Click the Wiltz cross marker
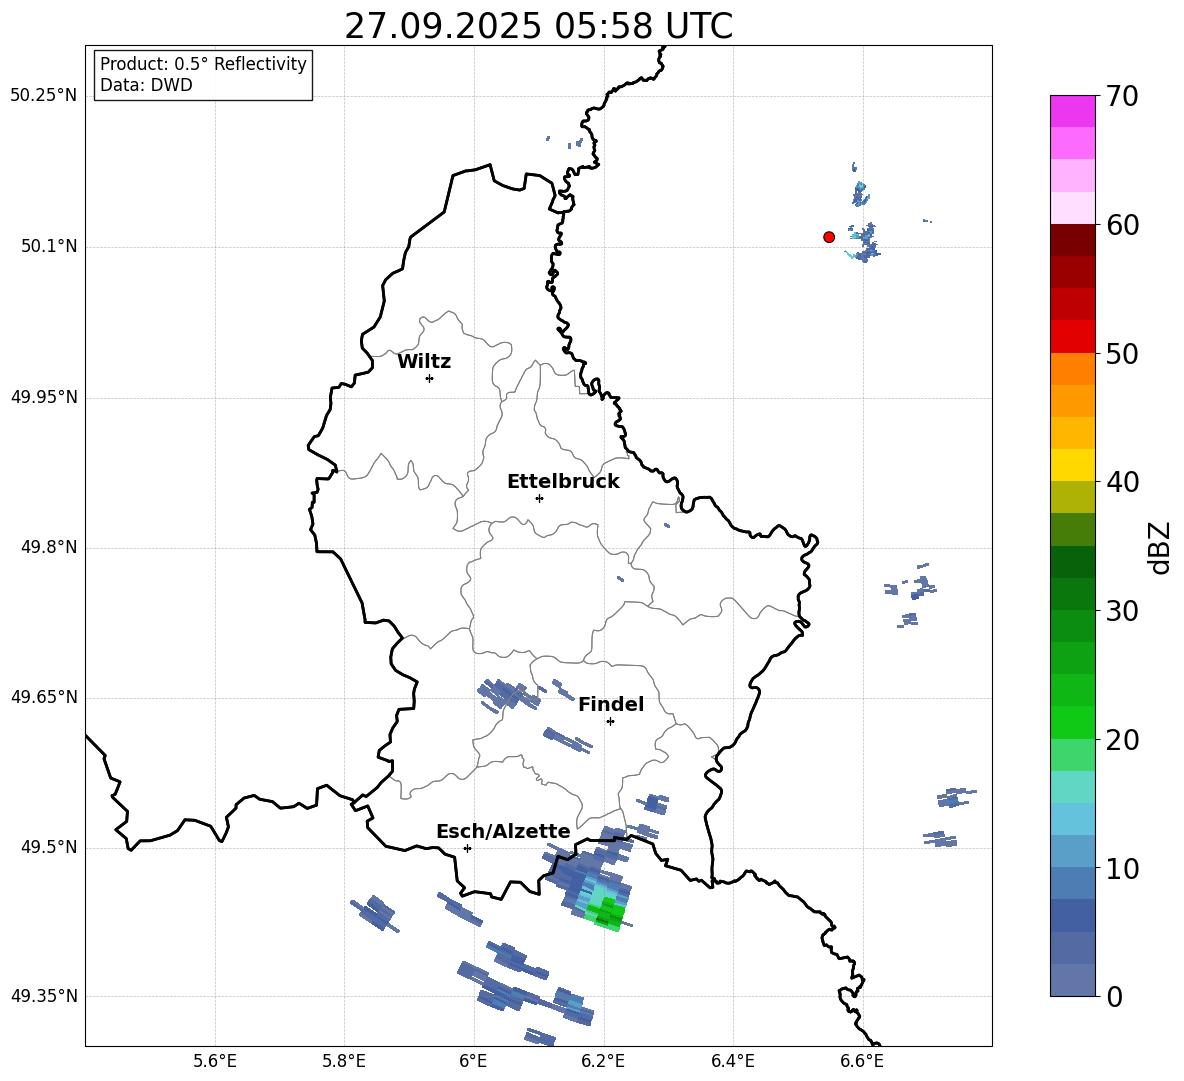Screen dimensions: 1184x1081 tap(430, 378)
